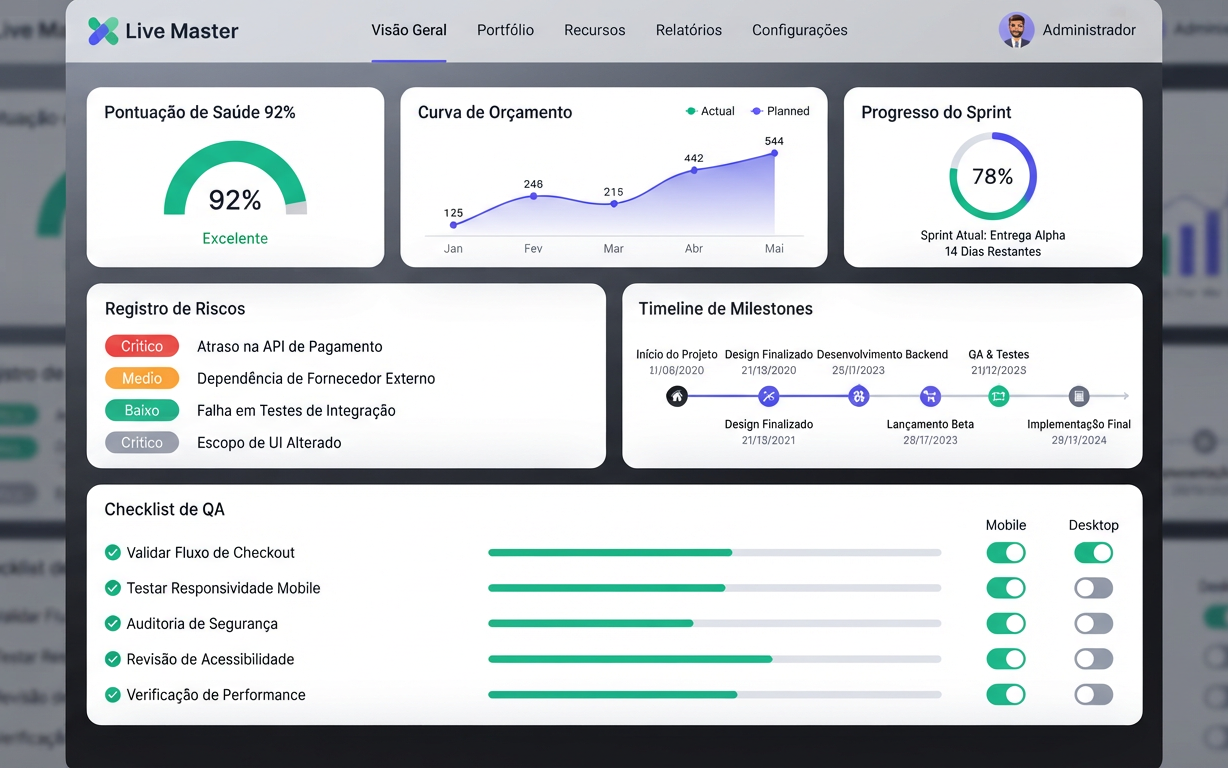This screenshot has height=768, width=1228.
Task: Switch on Desktop for Revisão de Acessibilidade
Action: (x=1094, y=659)
